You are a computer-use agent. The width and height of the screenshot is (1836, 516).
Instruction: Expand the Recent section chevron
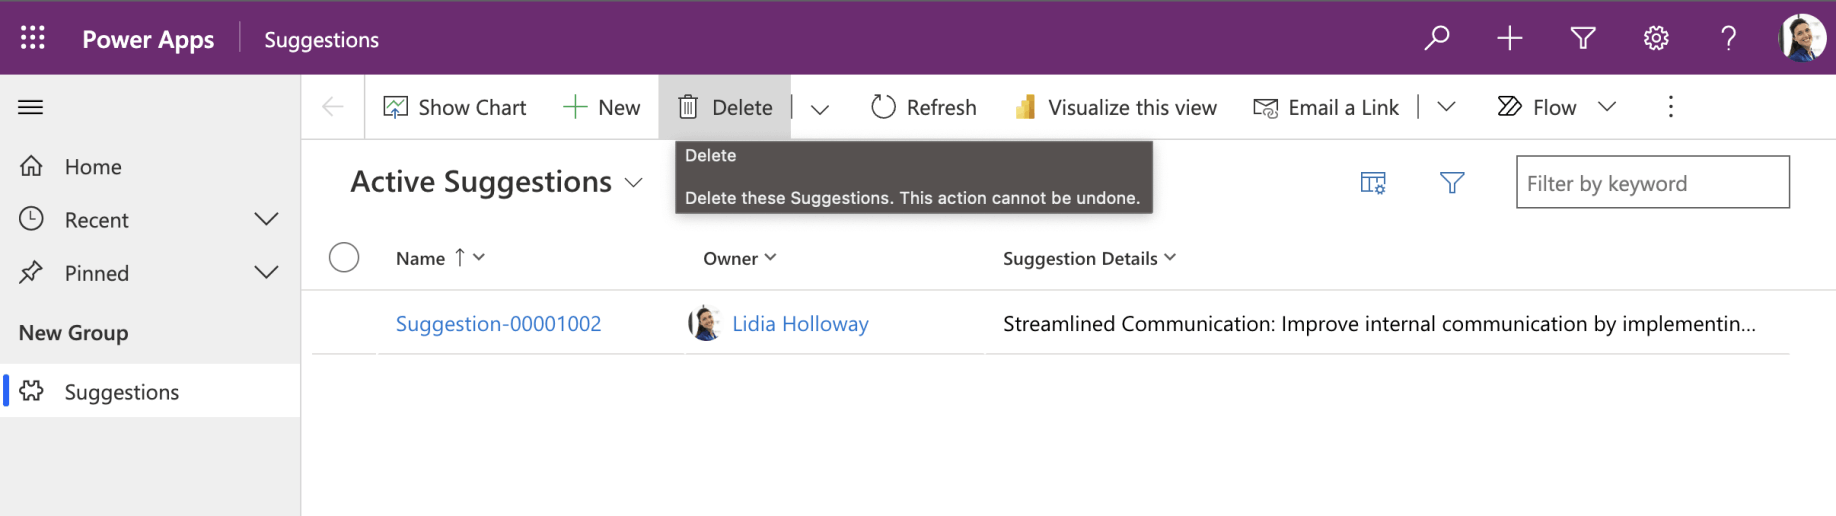[266, 219]
